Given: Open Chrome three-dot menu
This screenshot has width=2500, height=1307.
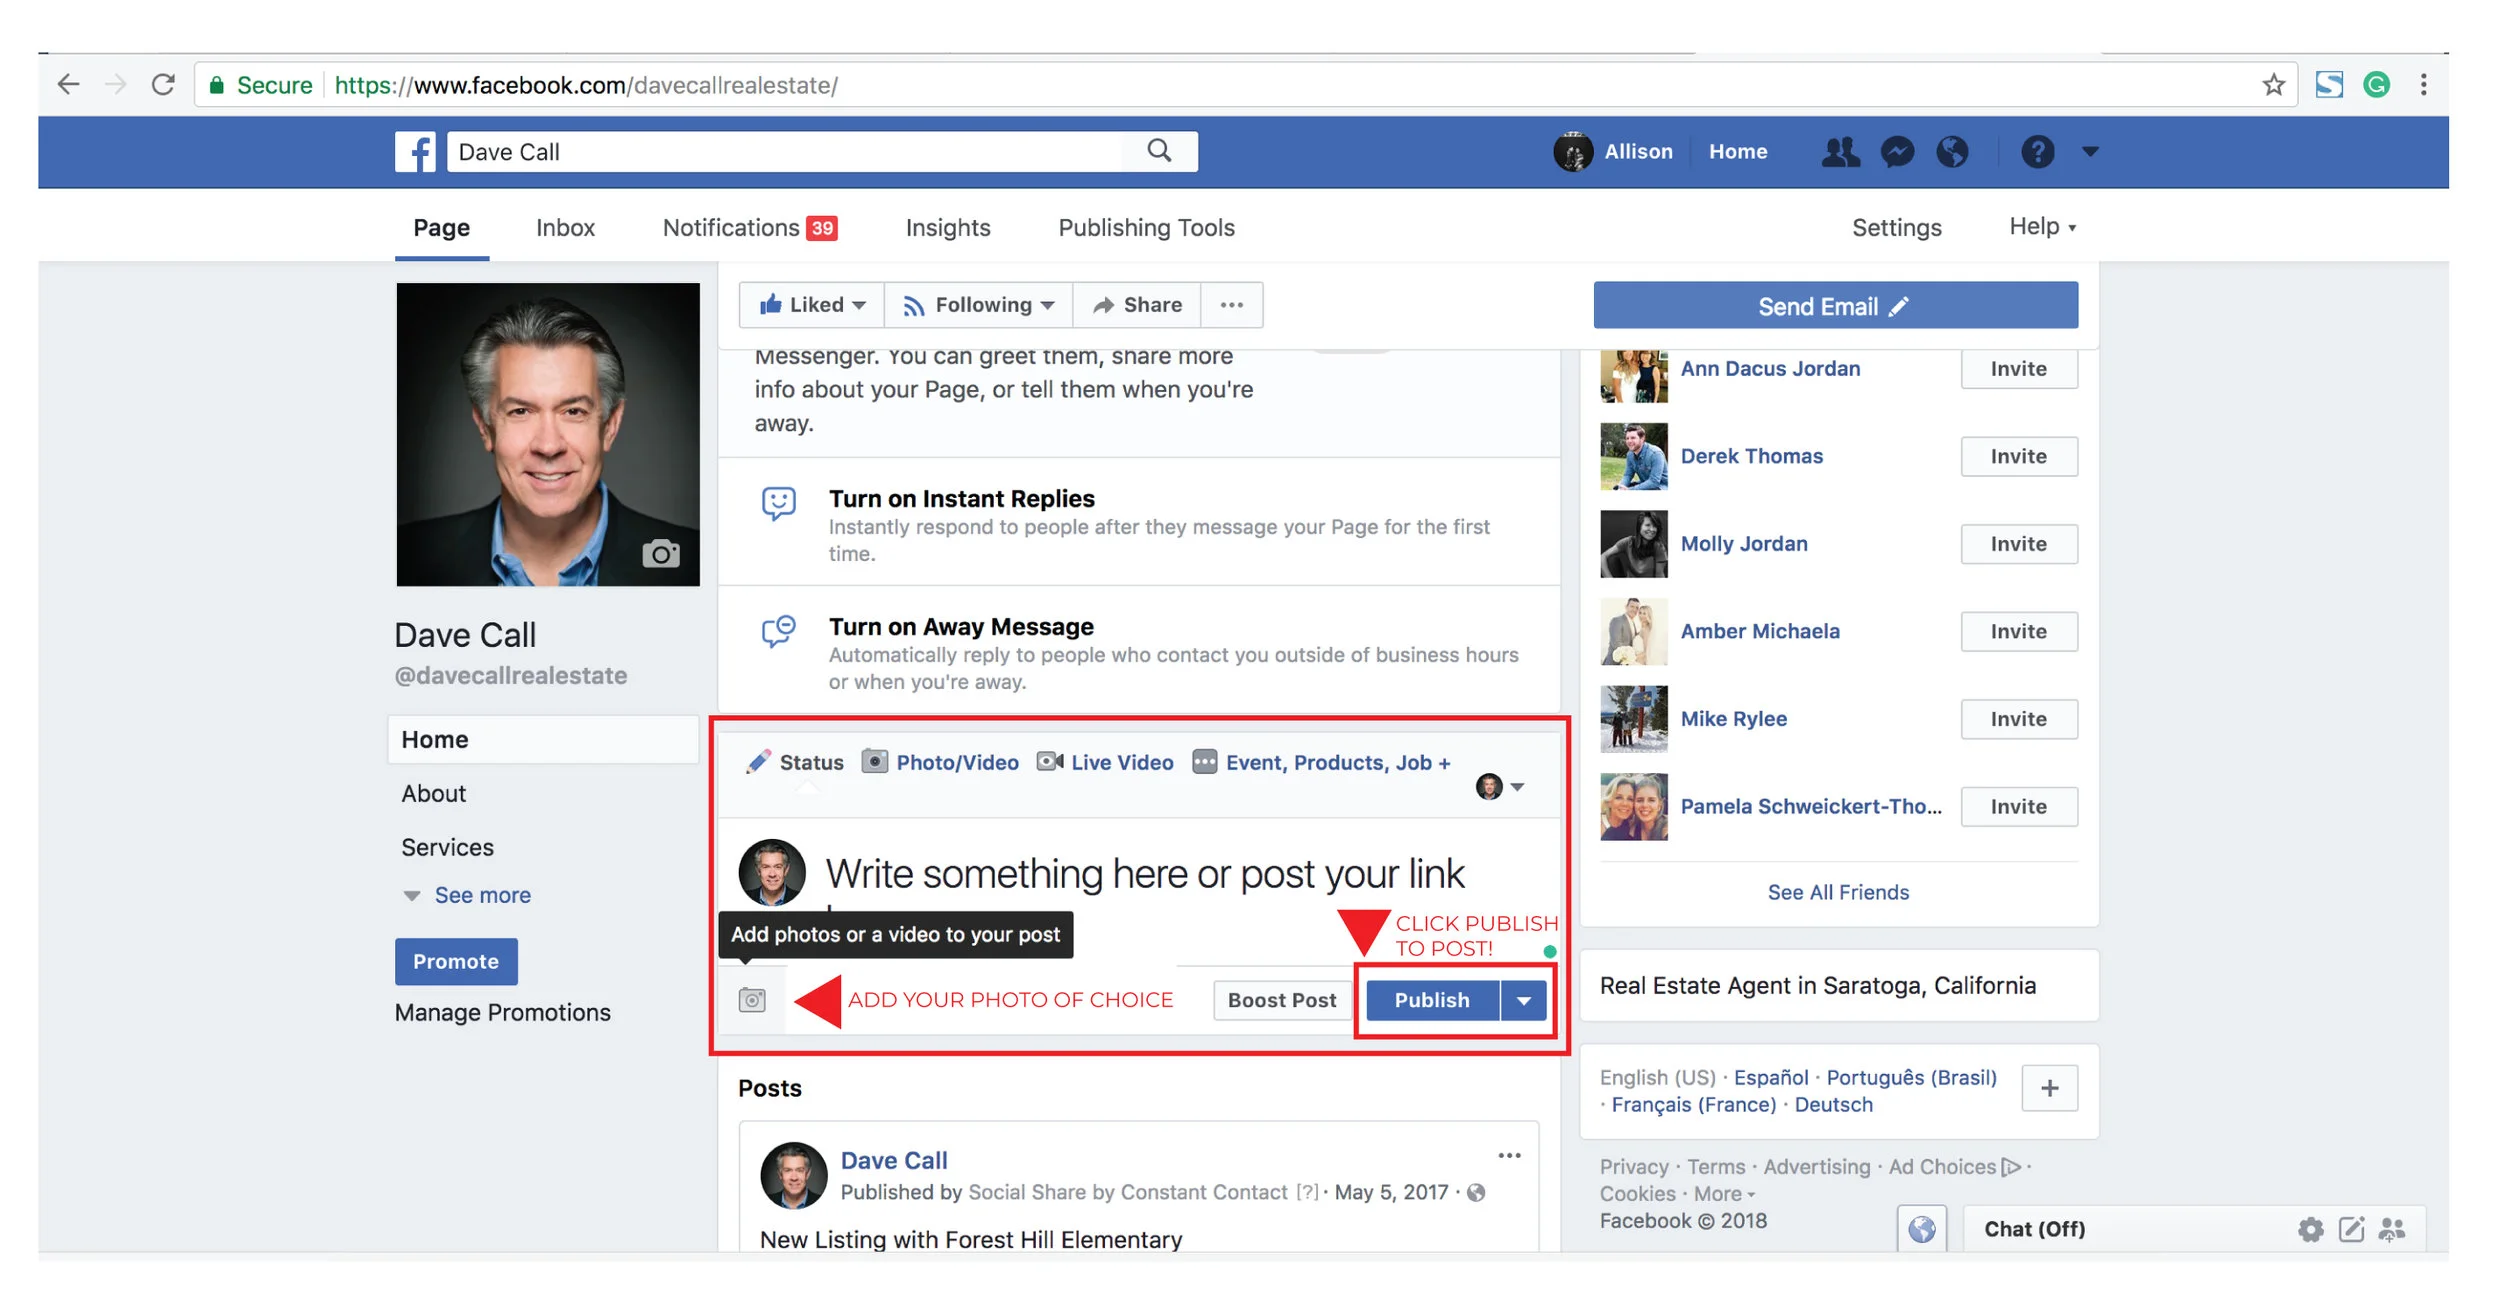Looking at the screenshot, I should [x=2423, y=84].
